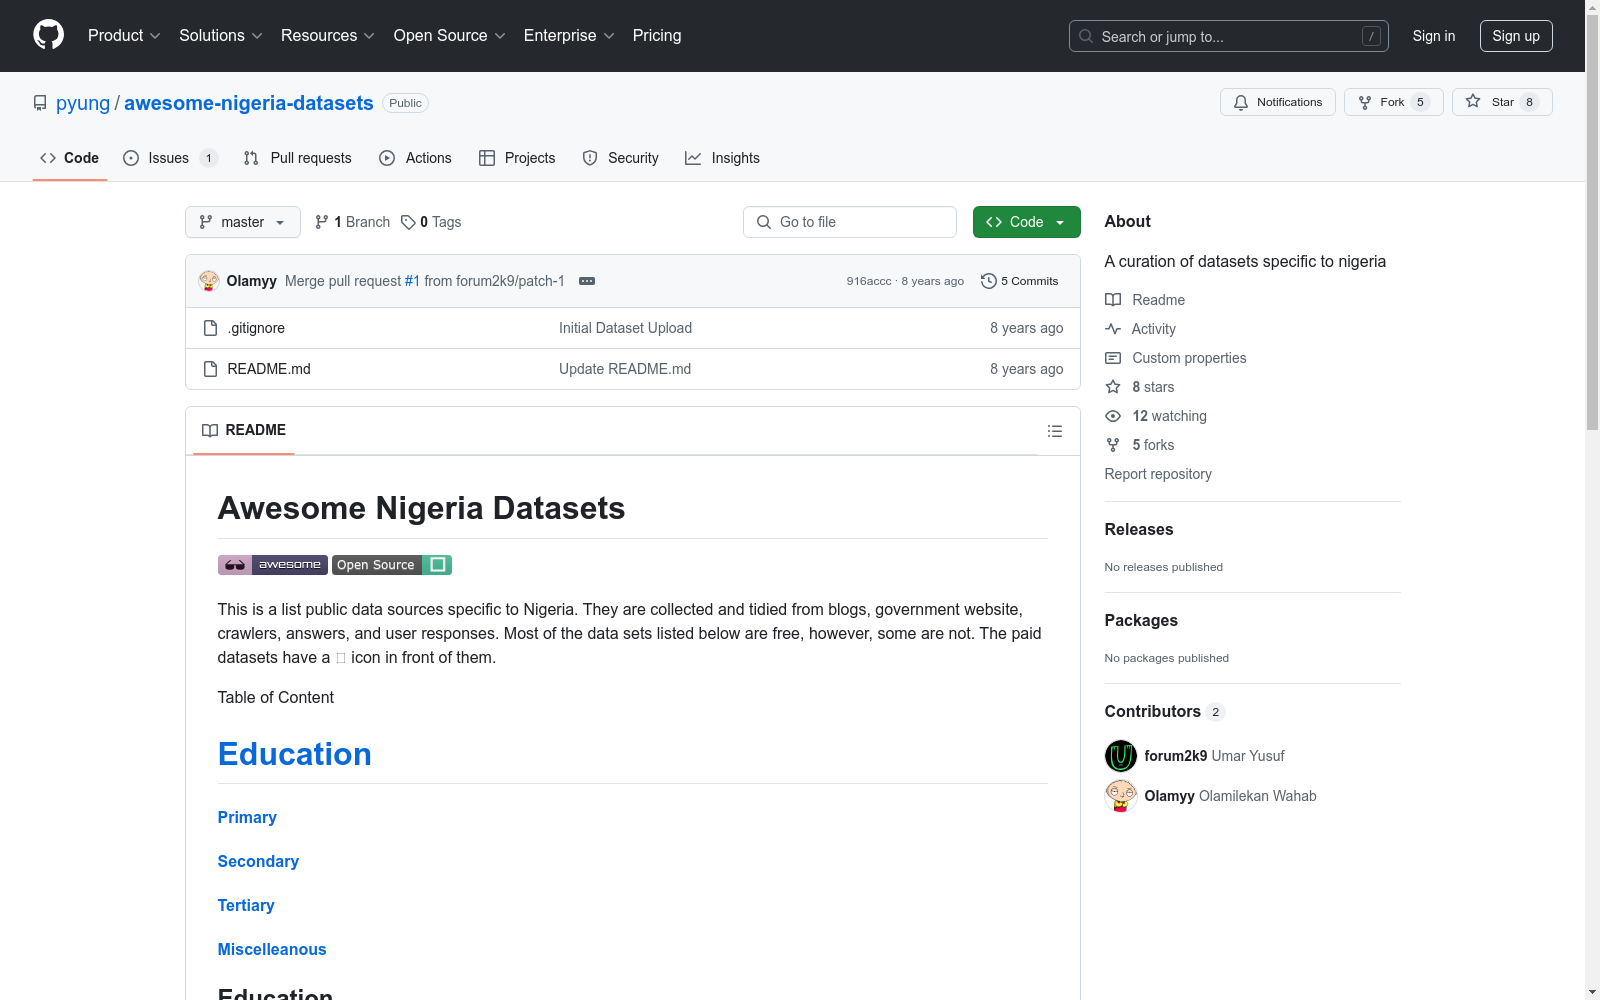1600x1000 pixels.
Task: Open the Enterprise menu
Action: point(569,36)
